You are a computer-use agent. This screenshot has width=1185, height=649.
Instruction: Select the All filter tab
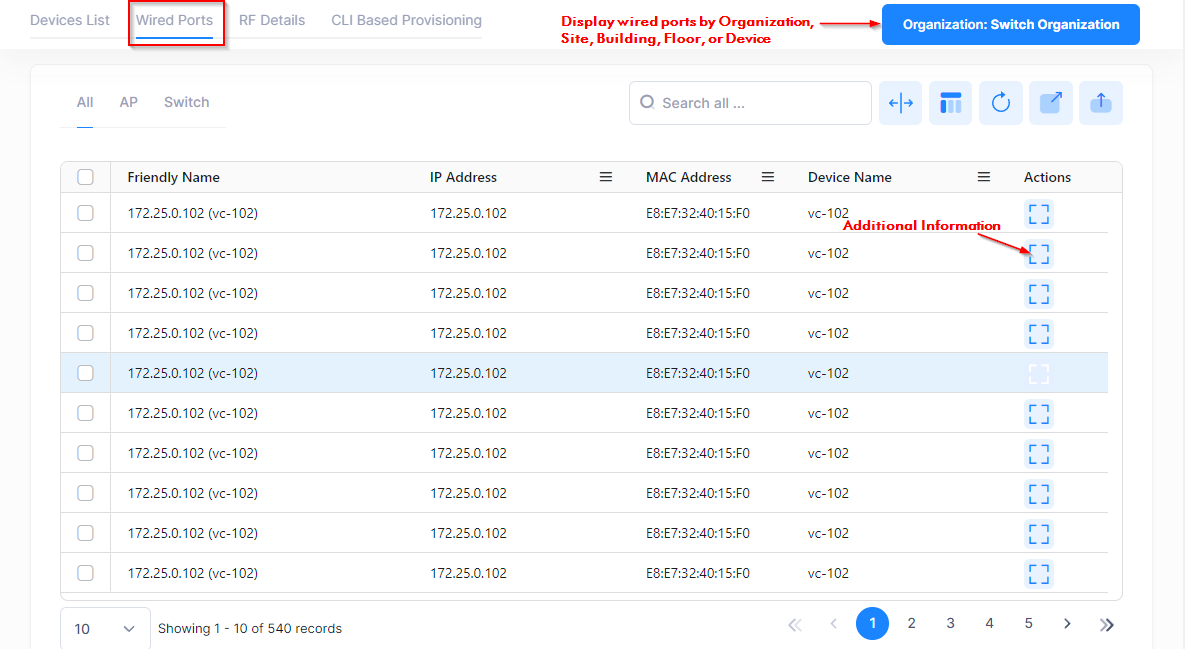[x=85, y=102]
